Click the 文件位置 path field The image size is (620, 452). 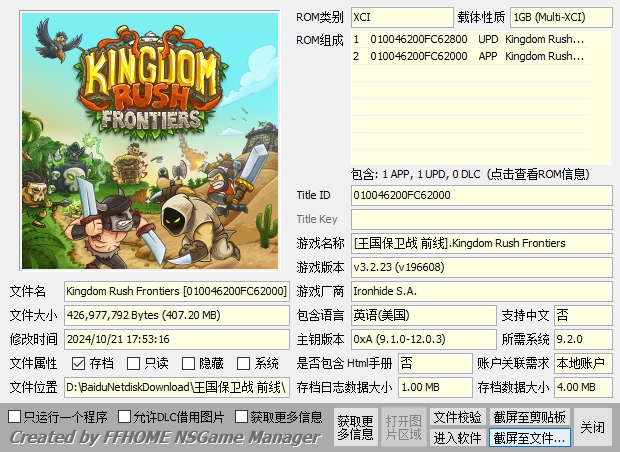tap(177, 387)
